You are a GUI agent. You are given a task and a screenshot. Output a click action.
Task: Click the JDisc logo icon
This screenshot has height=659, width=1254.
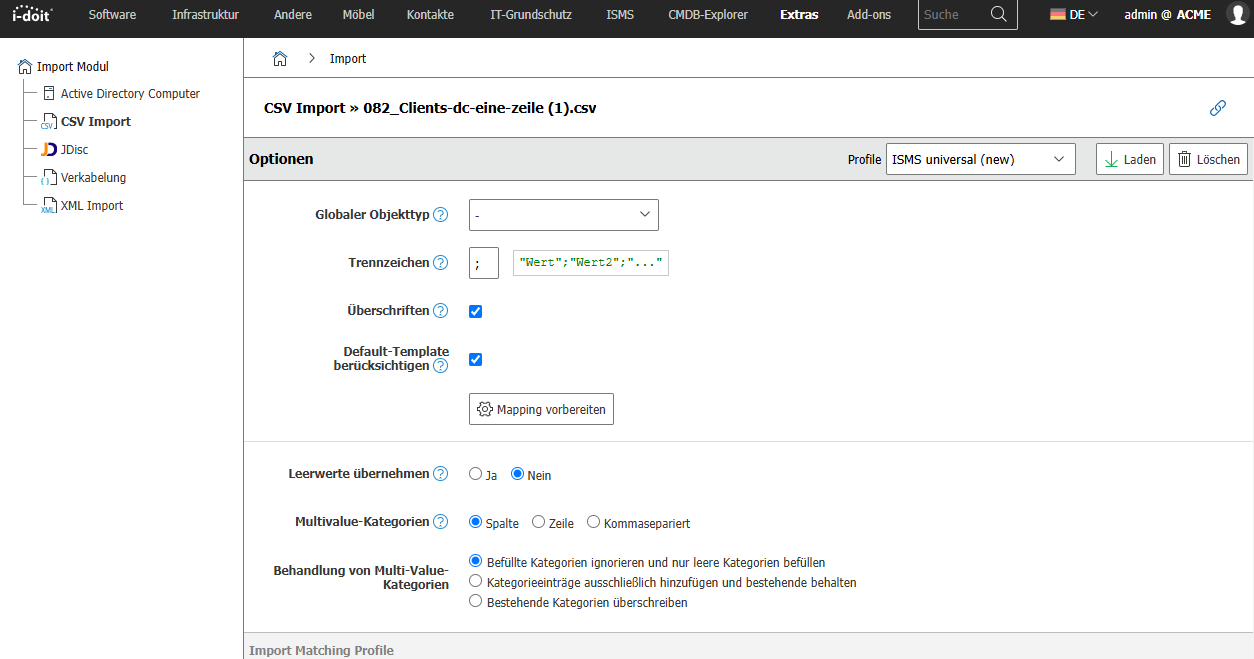(49, 150)
